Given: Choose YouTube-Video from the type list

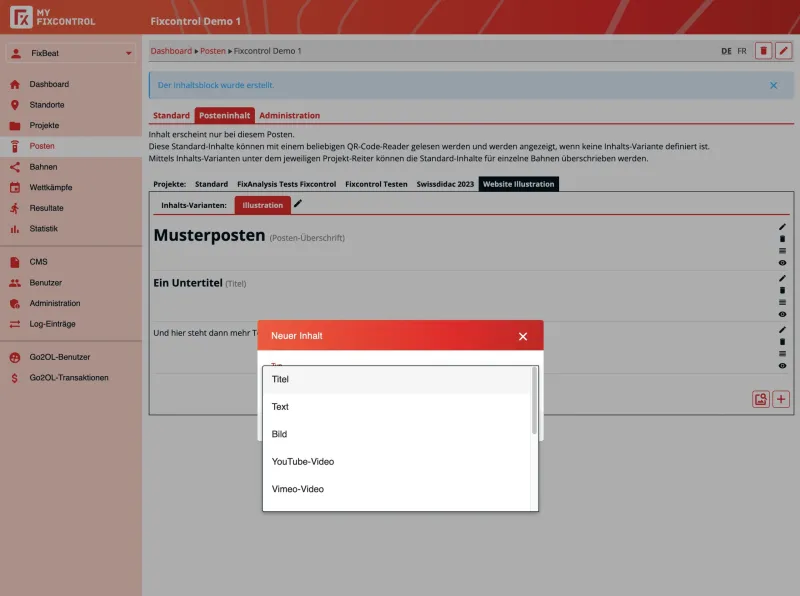Looking at the screenshot, I should tap(396, 462).
